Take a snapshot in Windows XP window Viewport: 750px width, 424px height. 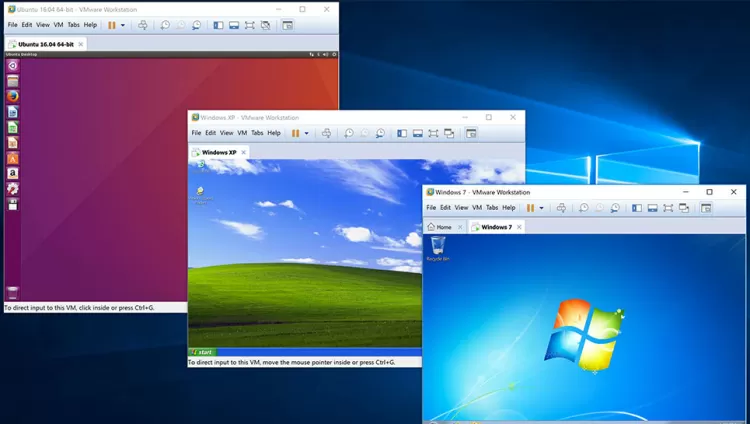[x=349, y=134]
